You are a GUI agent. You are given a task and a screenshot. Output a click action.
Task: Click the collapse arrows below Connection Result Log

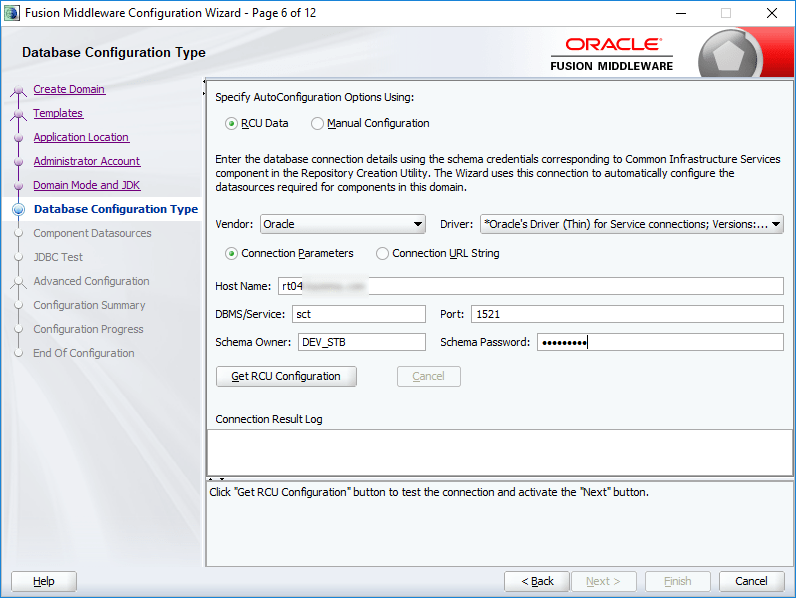pos(216,479)
